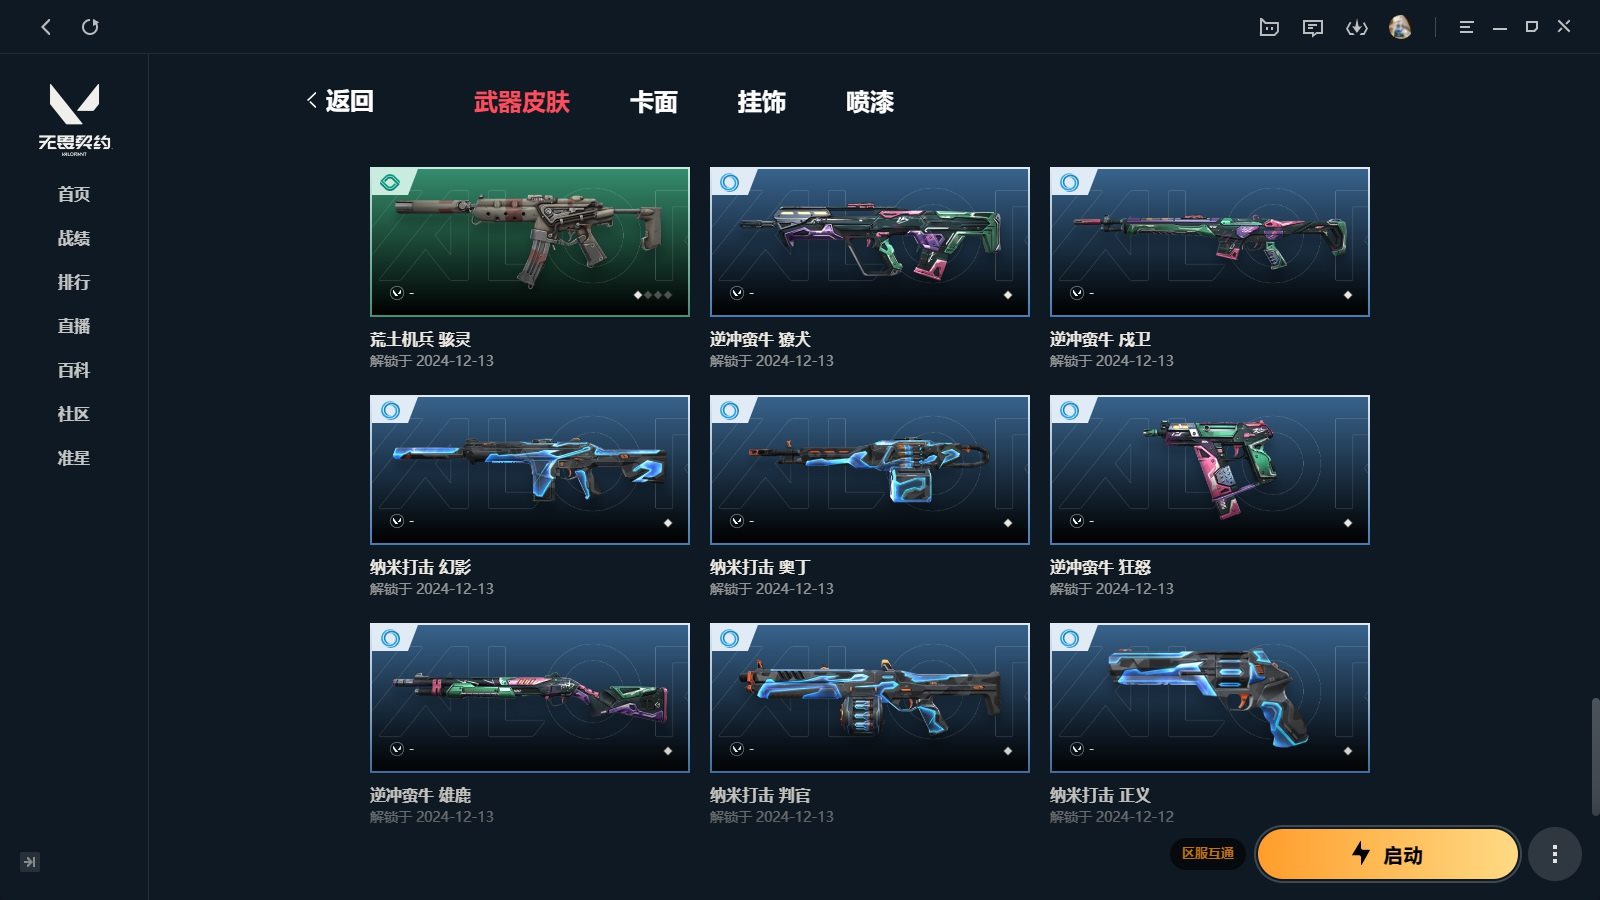The height and width of the screenshot is (900, 1600).
Task: Click the Valorant logo in the sidebar
Action: click(x=75, y=119)
